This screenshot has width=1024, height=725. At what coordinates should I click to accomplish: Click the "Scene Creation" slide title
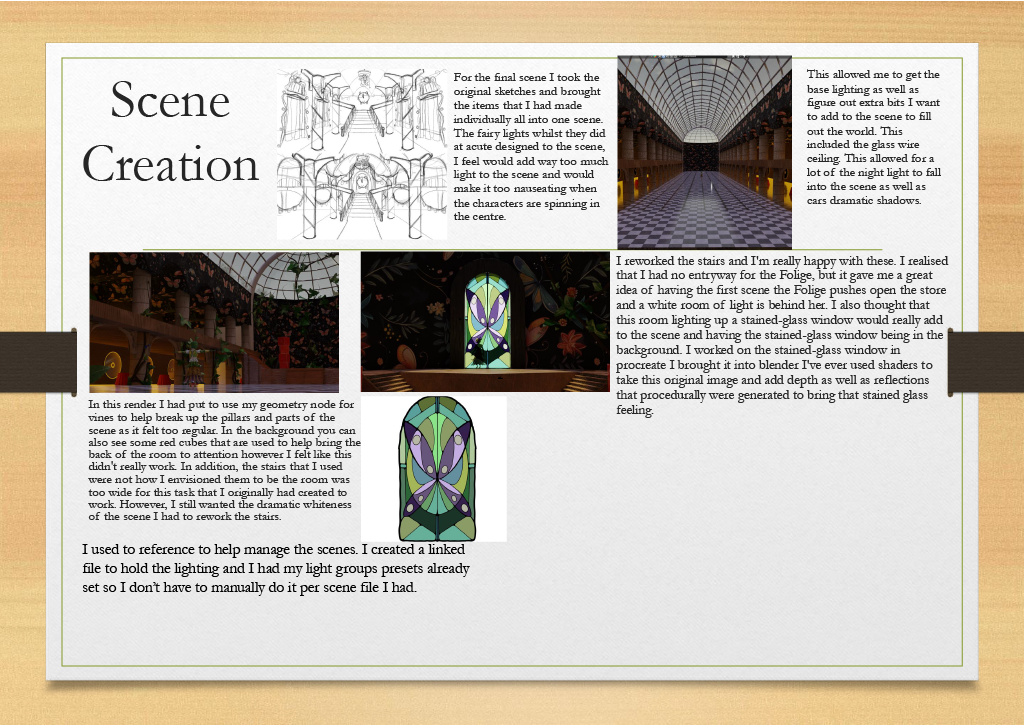click(x=170, y=131)
